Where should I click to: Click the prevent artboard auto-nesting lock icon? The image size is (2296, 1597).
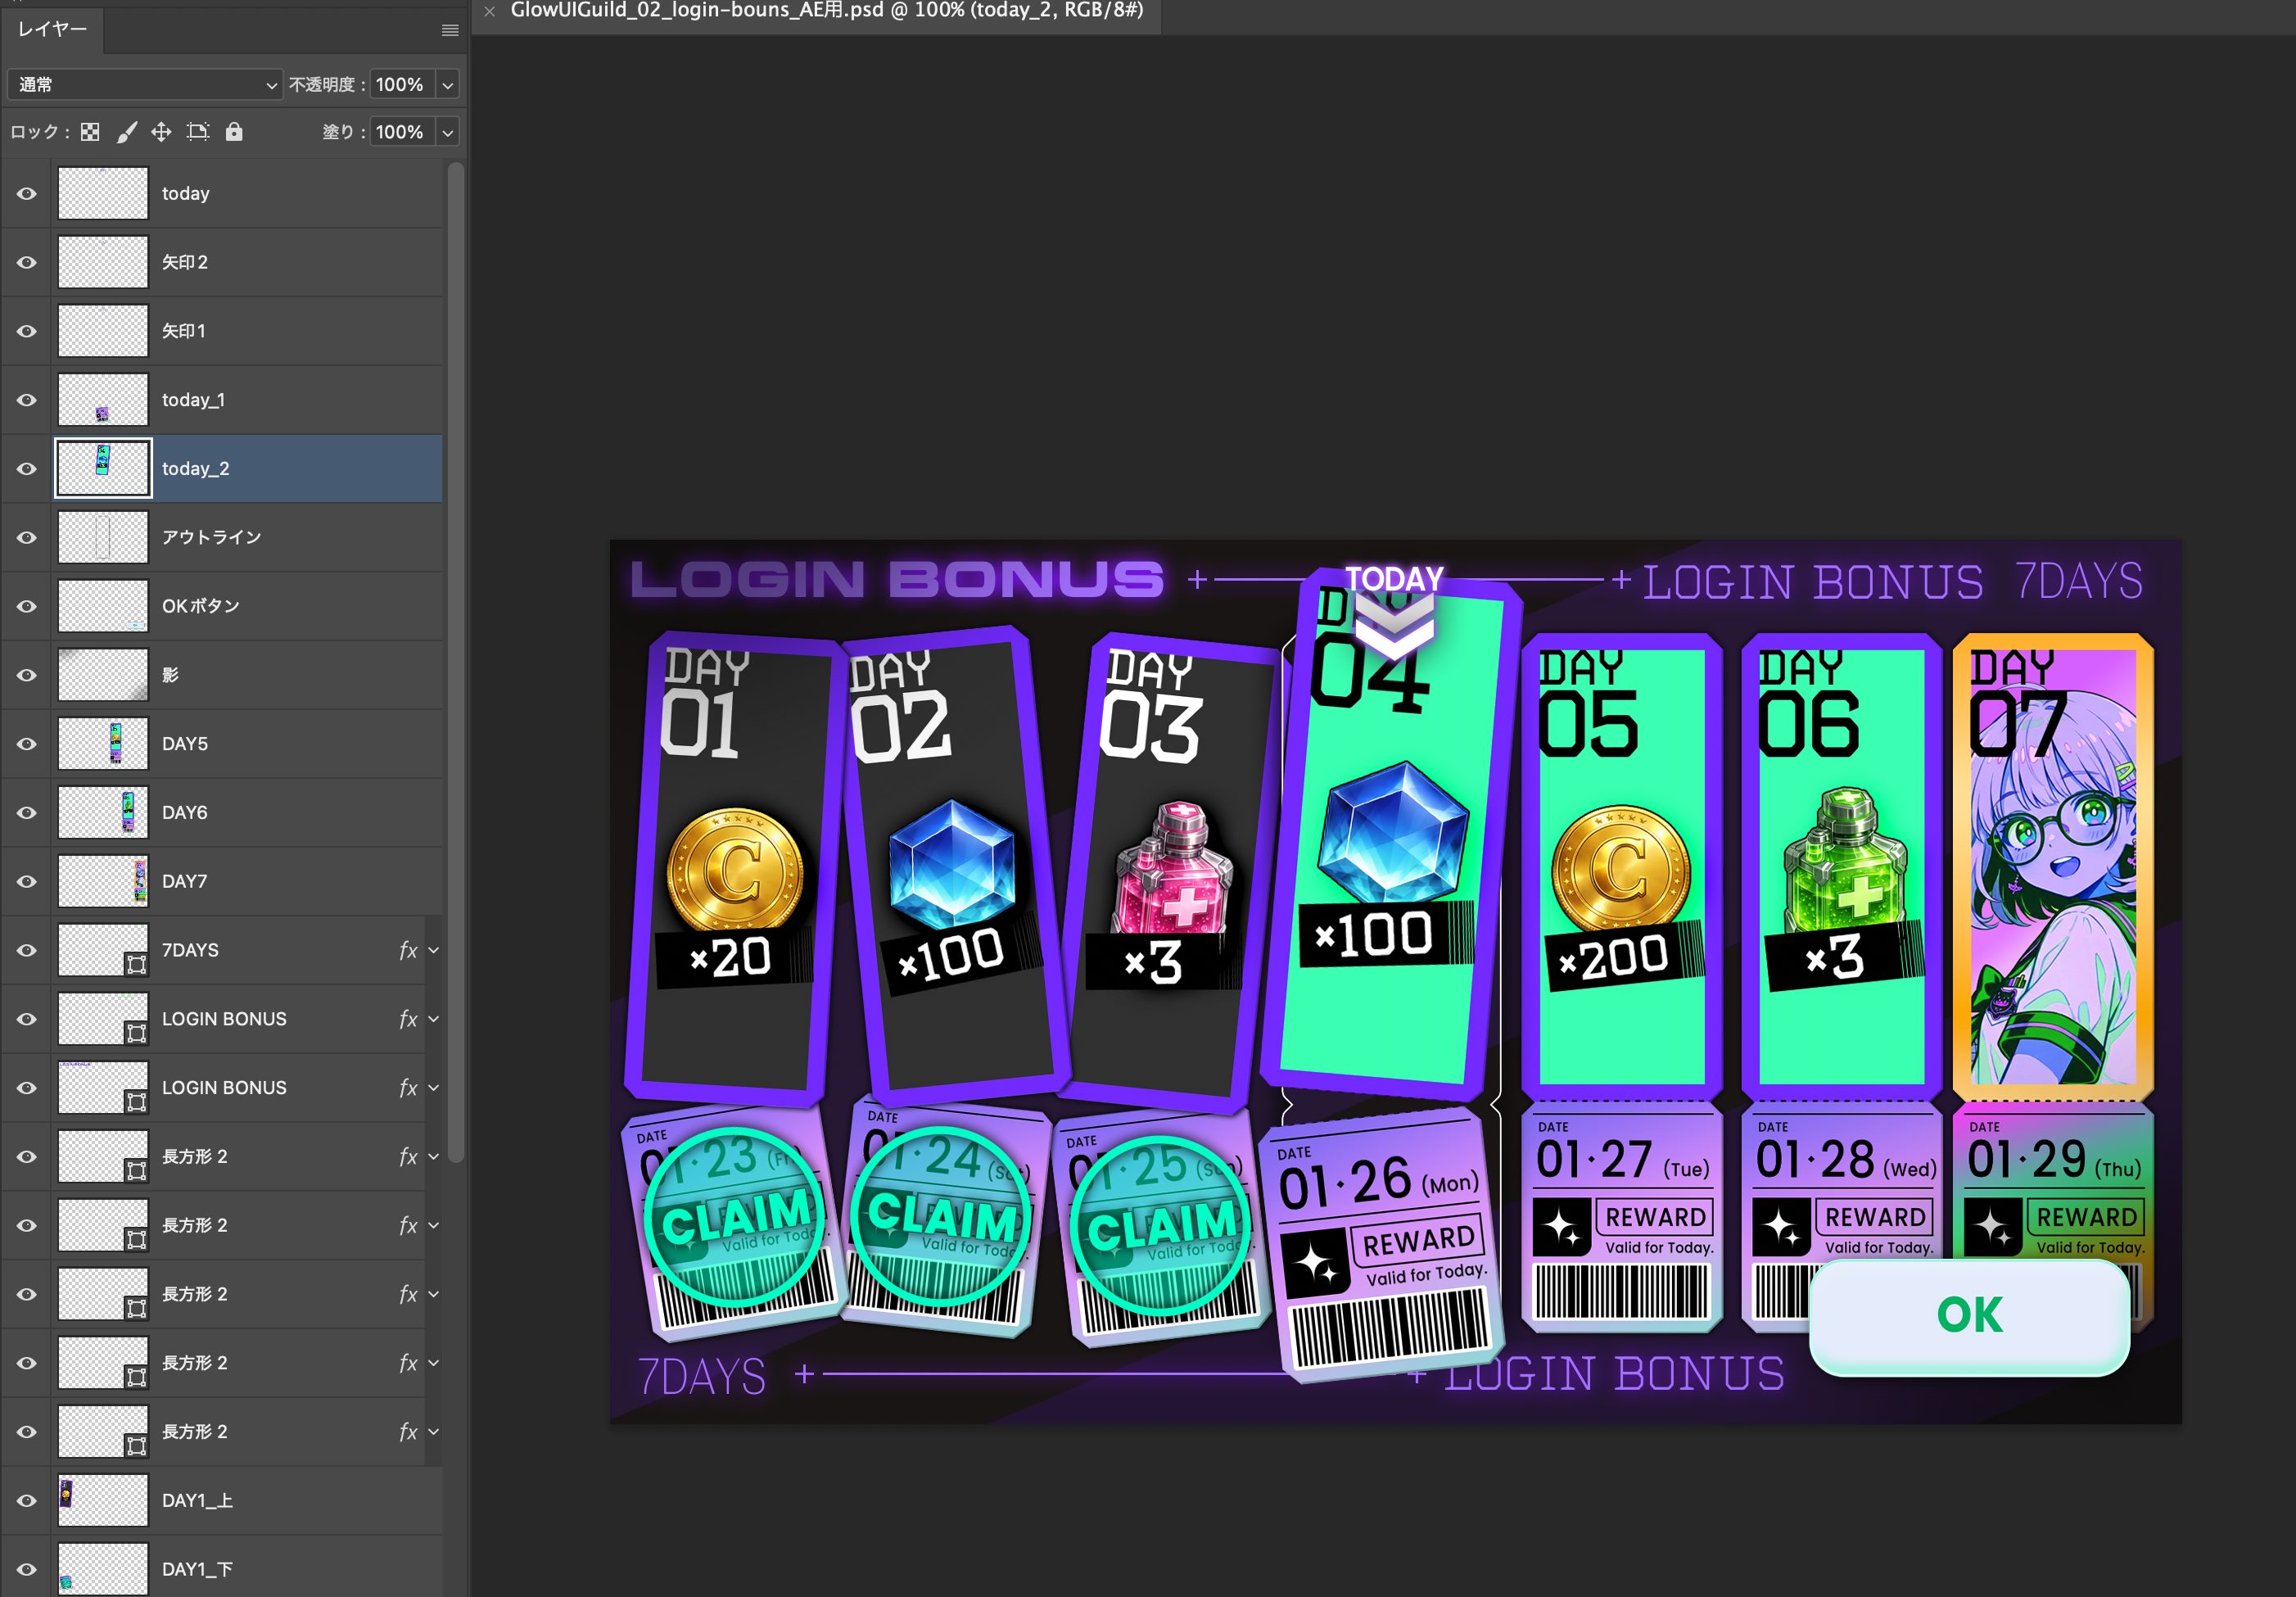click(x=198, y=132)
